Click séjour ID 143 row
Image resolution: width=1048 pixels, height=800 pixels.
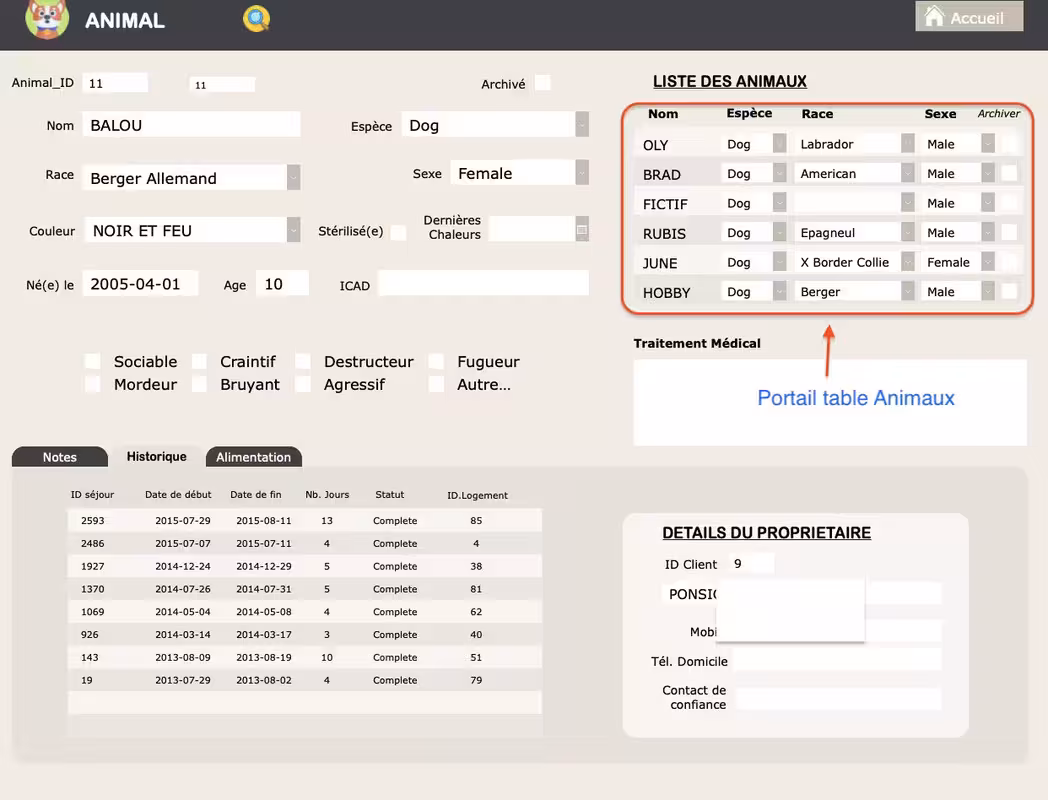click(304, 656)
